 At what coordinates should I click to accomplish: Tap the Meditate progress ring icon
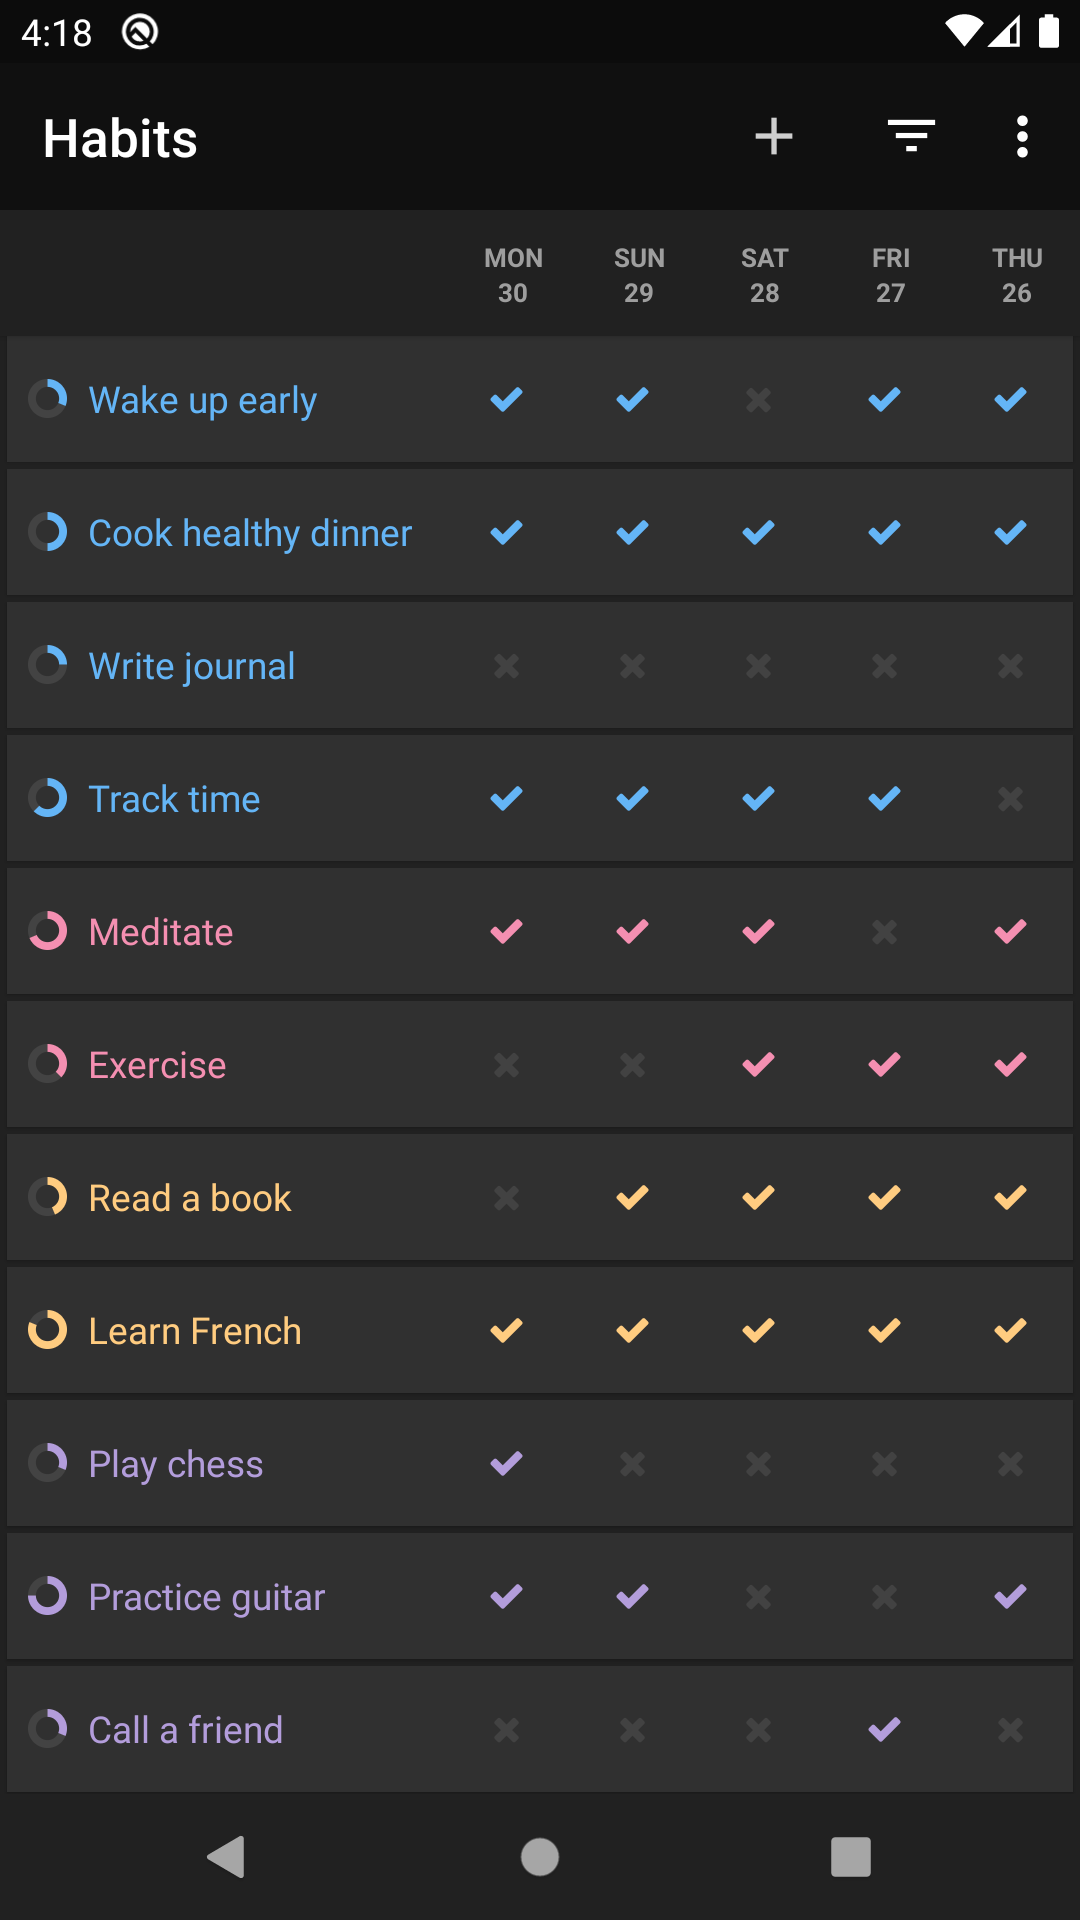point(48,932)
